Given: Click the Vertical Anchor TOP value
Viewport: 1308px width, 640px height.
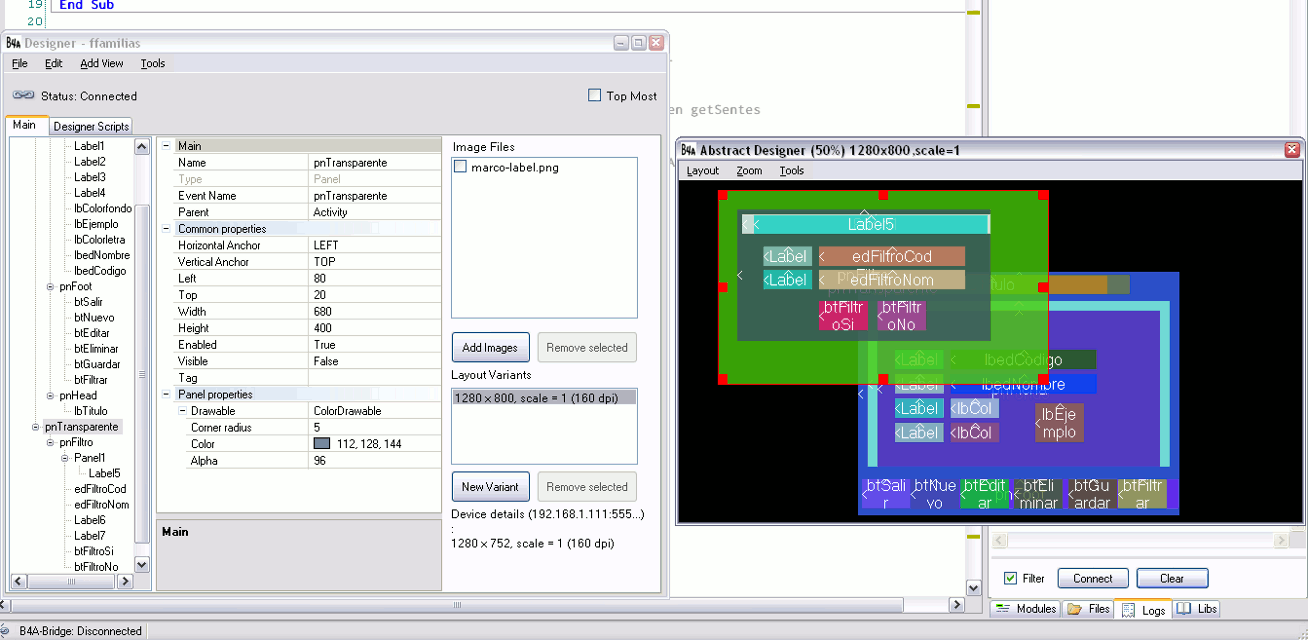Looking at the screenshot, I should 375,262.
